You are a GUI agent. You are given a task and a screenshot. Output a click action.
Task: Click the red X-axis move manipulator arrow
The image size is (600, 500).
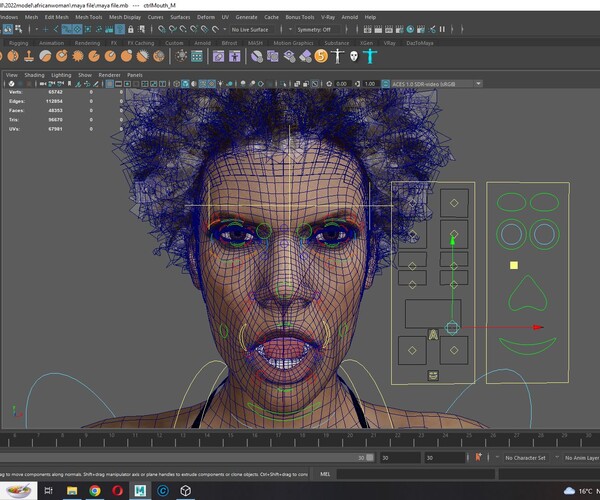pos(538,327)
